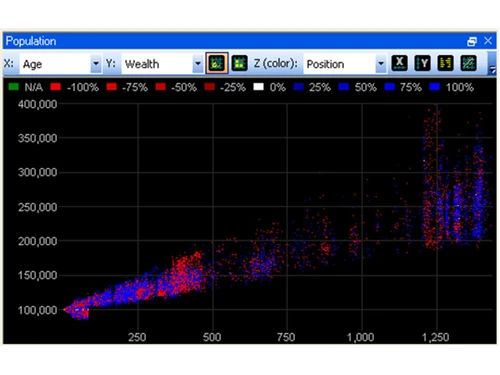Click the 200,000 Y axis label

pos(37,241)
